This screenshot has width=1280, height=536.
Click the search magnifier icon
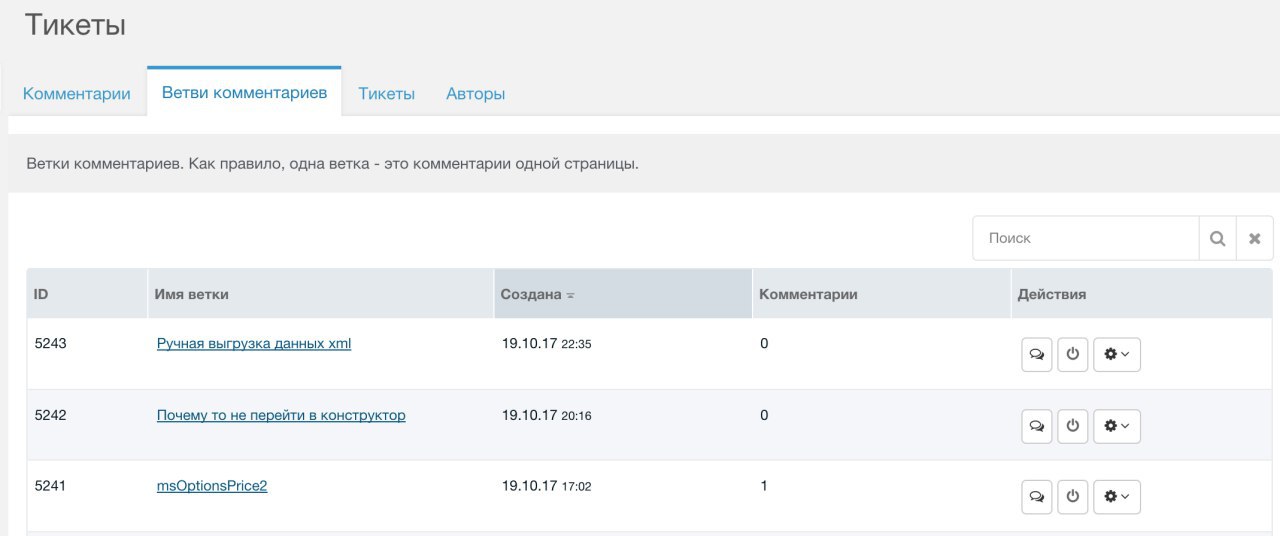[1217, 238]
